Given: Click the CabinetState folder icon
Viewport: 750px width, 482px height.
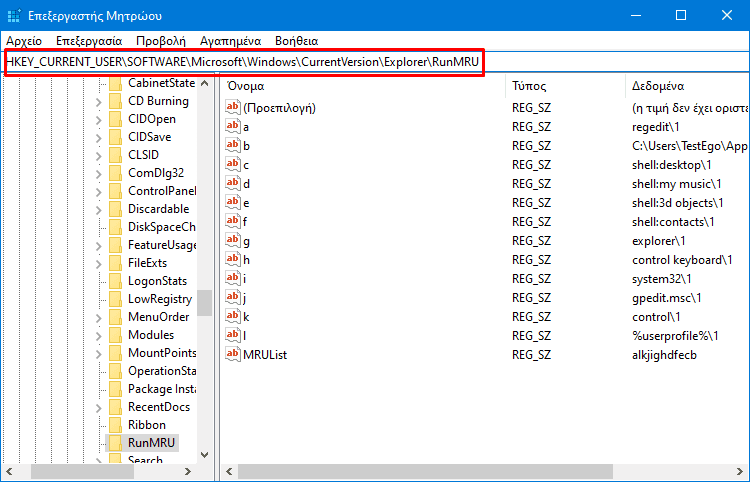Looking at the screenshot, I should (115, 83).
